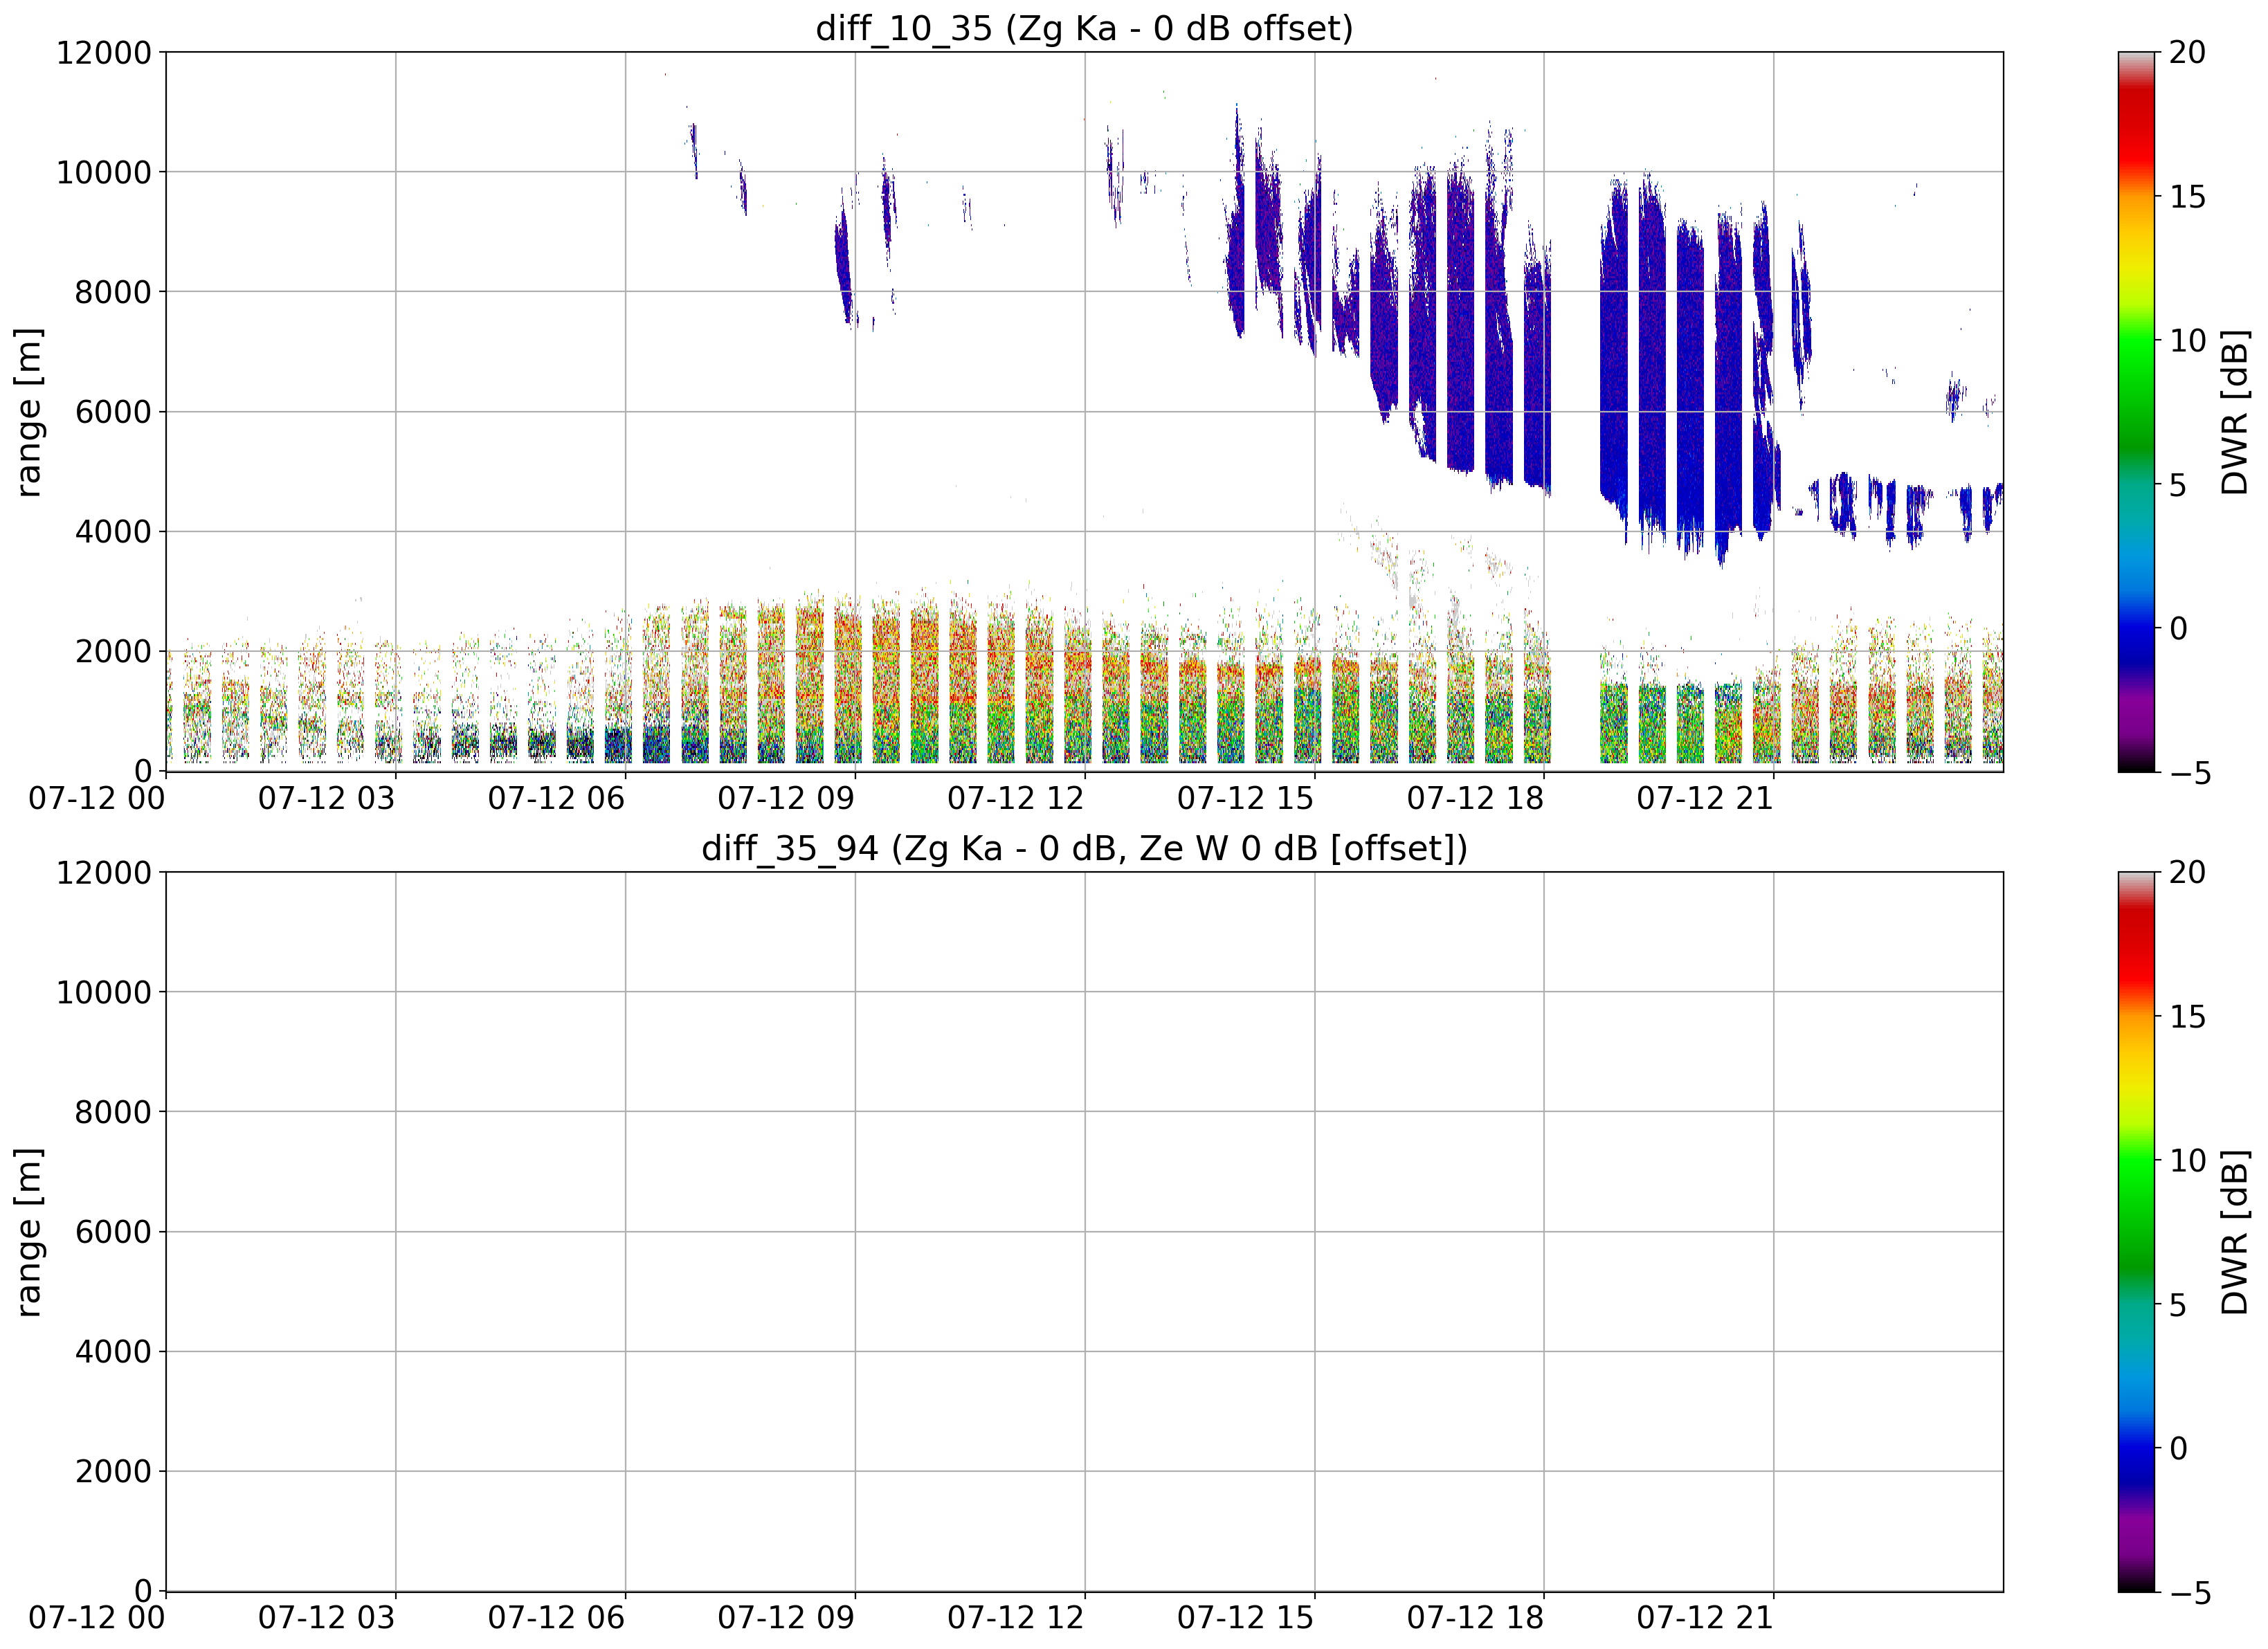Click the 07-12 03 tick label on the top plot
Image resolution: width=2268 pixels, height=1649 pixels.
(x=327, y=798)
